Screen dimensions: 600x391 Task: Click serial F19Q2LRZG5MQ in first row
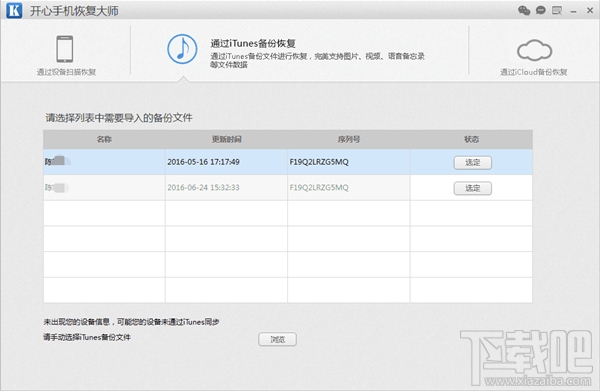point(319,162)
